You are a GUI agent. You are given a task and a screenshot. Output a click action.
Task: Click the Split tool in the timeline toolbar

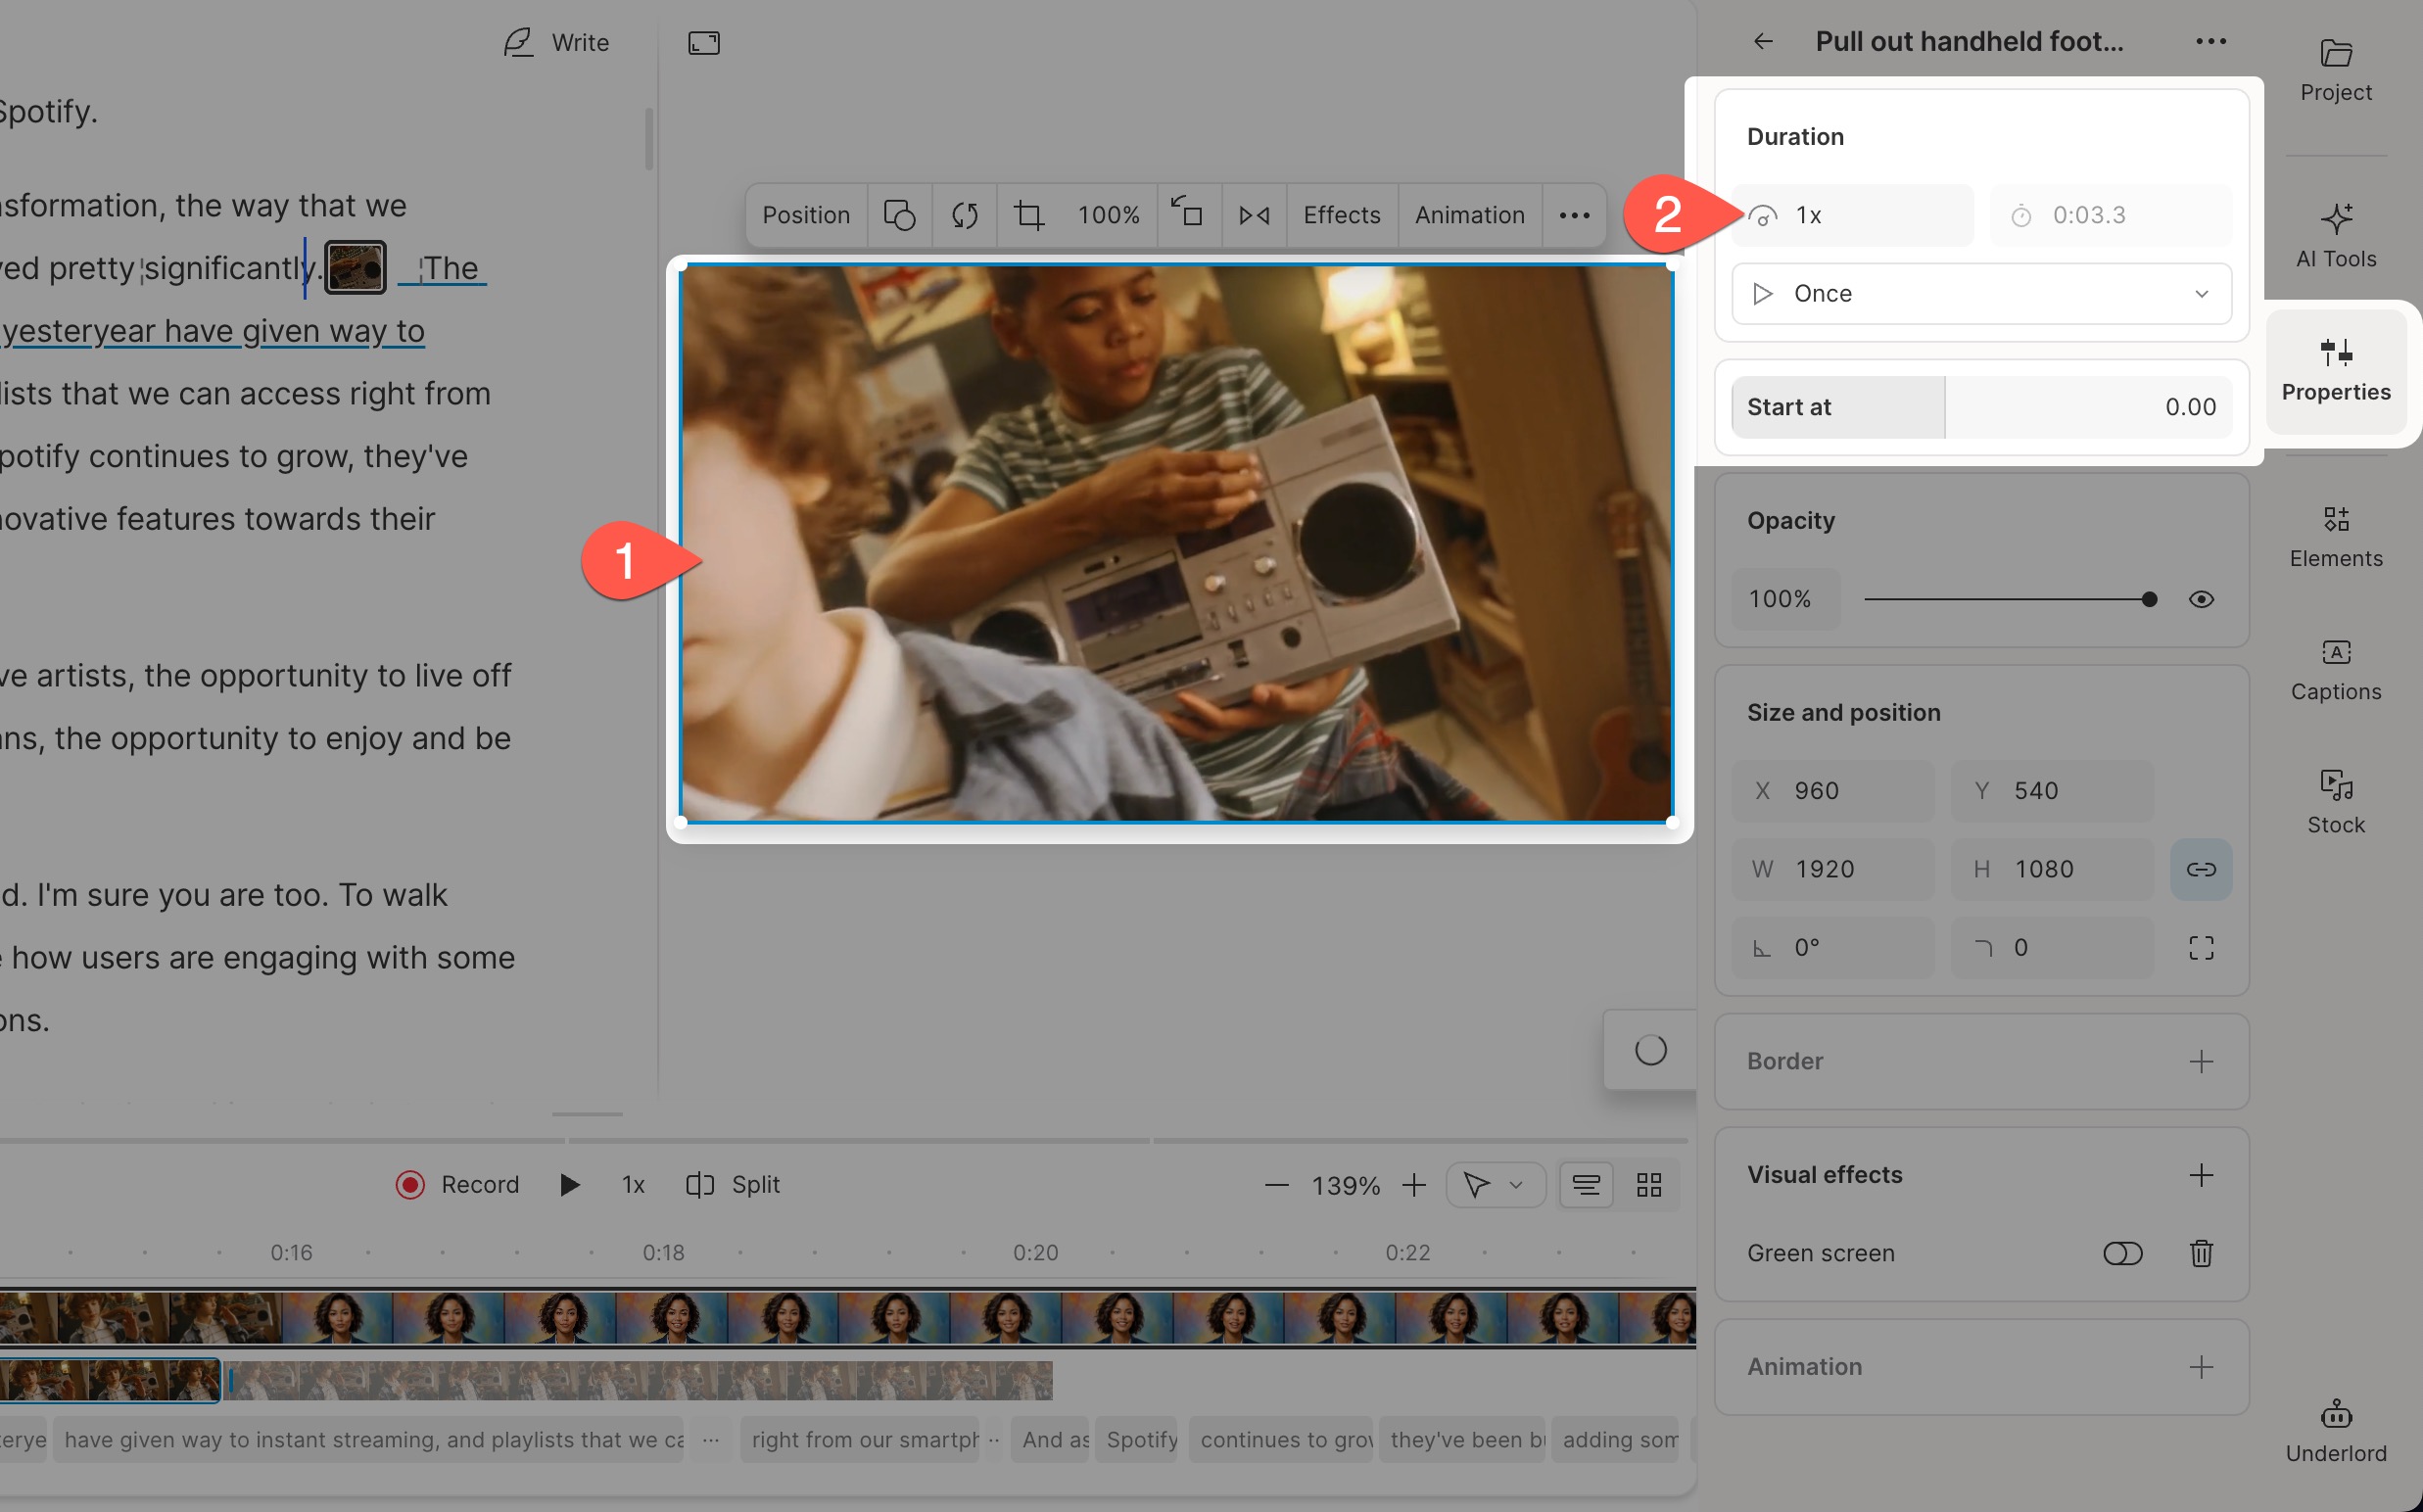[x=733, y=1184]
